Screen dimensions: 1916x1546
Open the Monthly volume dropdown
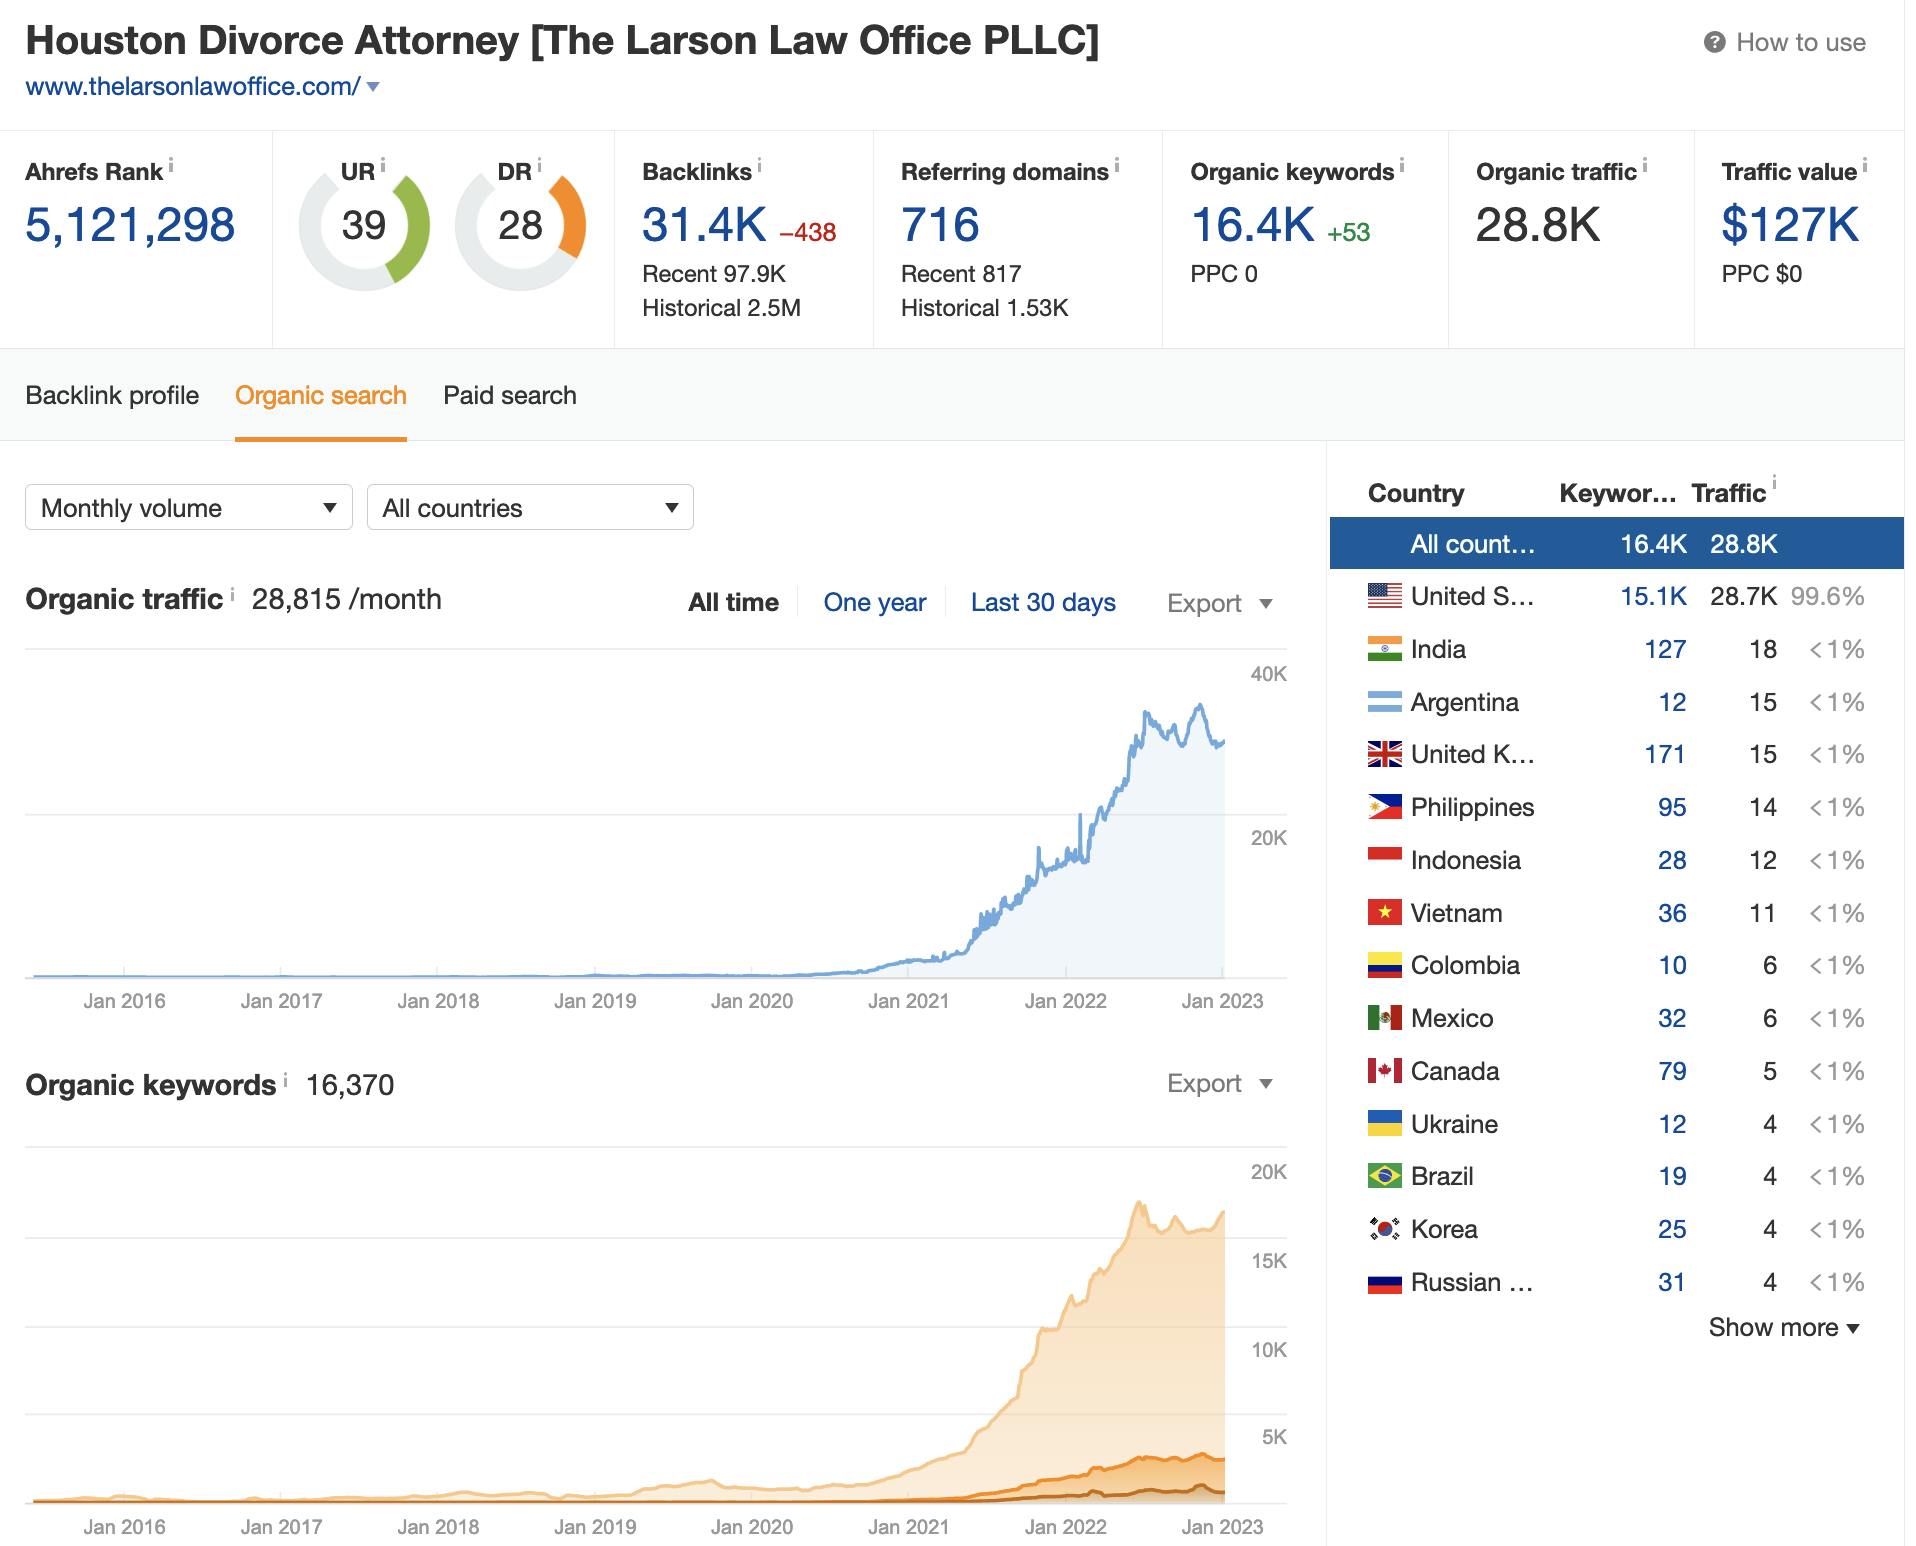pyautogui.click(x=189, y=508)
